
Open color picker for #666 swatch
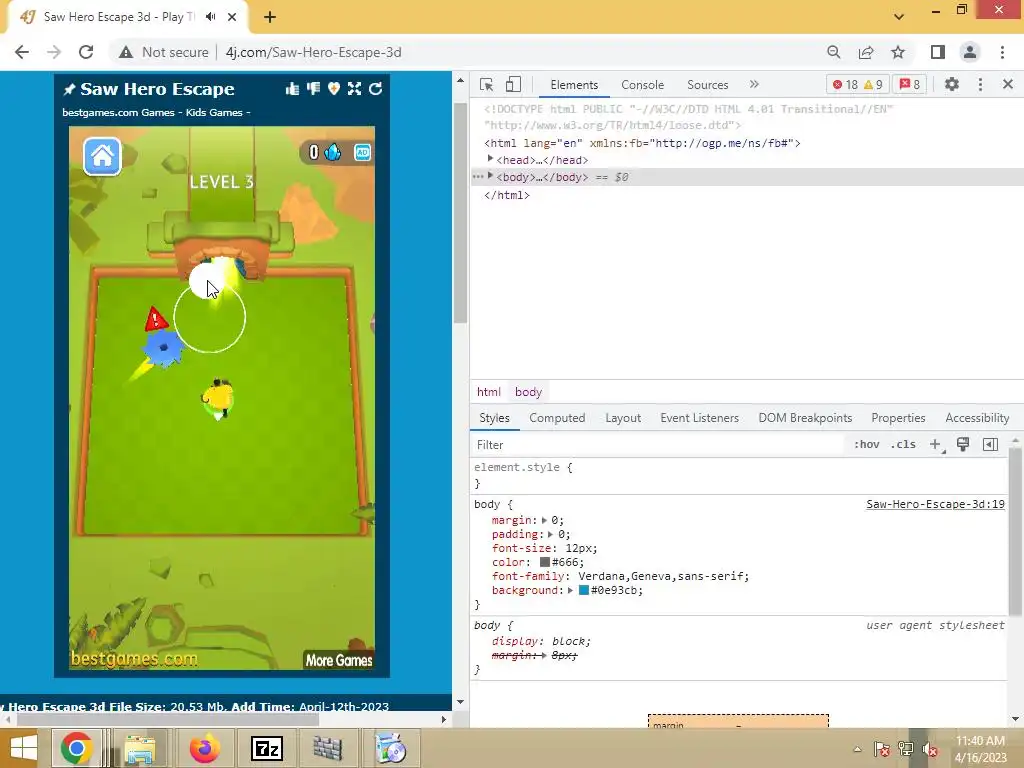coord(545,562)
